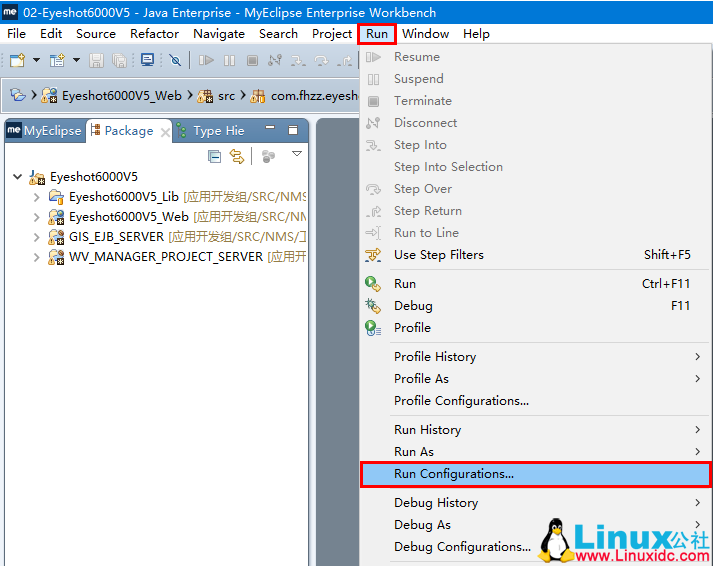The height and width of the screenshot is (566, 714).
Task: Open the Help menu
Action: [476, 34]
